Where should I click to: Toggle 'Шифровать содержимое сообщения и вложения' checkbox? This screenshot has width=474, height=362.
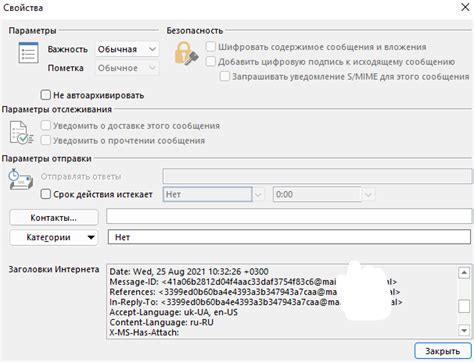point(211,47)
